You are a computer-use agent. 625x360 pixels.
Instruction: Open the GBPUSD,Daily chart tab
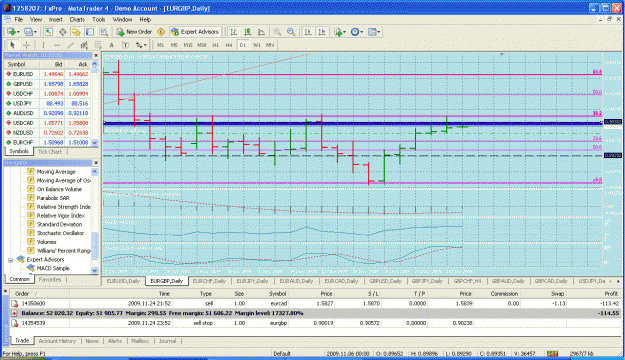pyautogui.click(x=385, y=281)
